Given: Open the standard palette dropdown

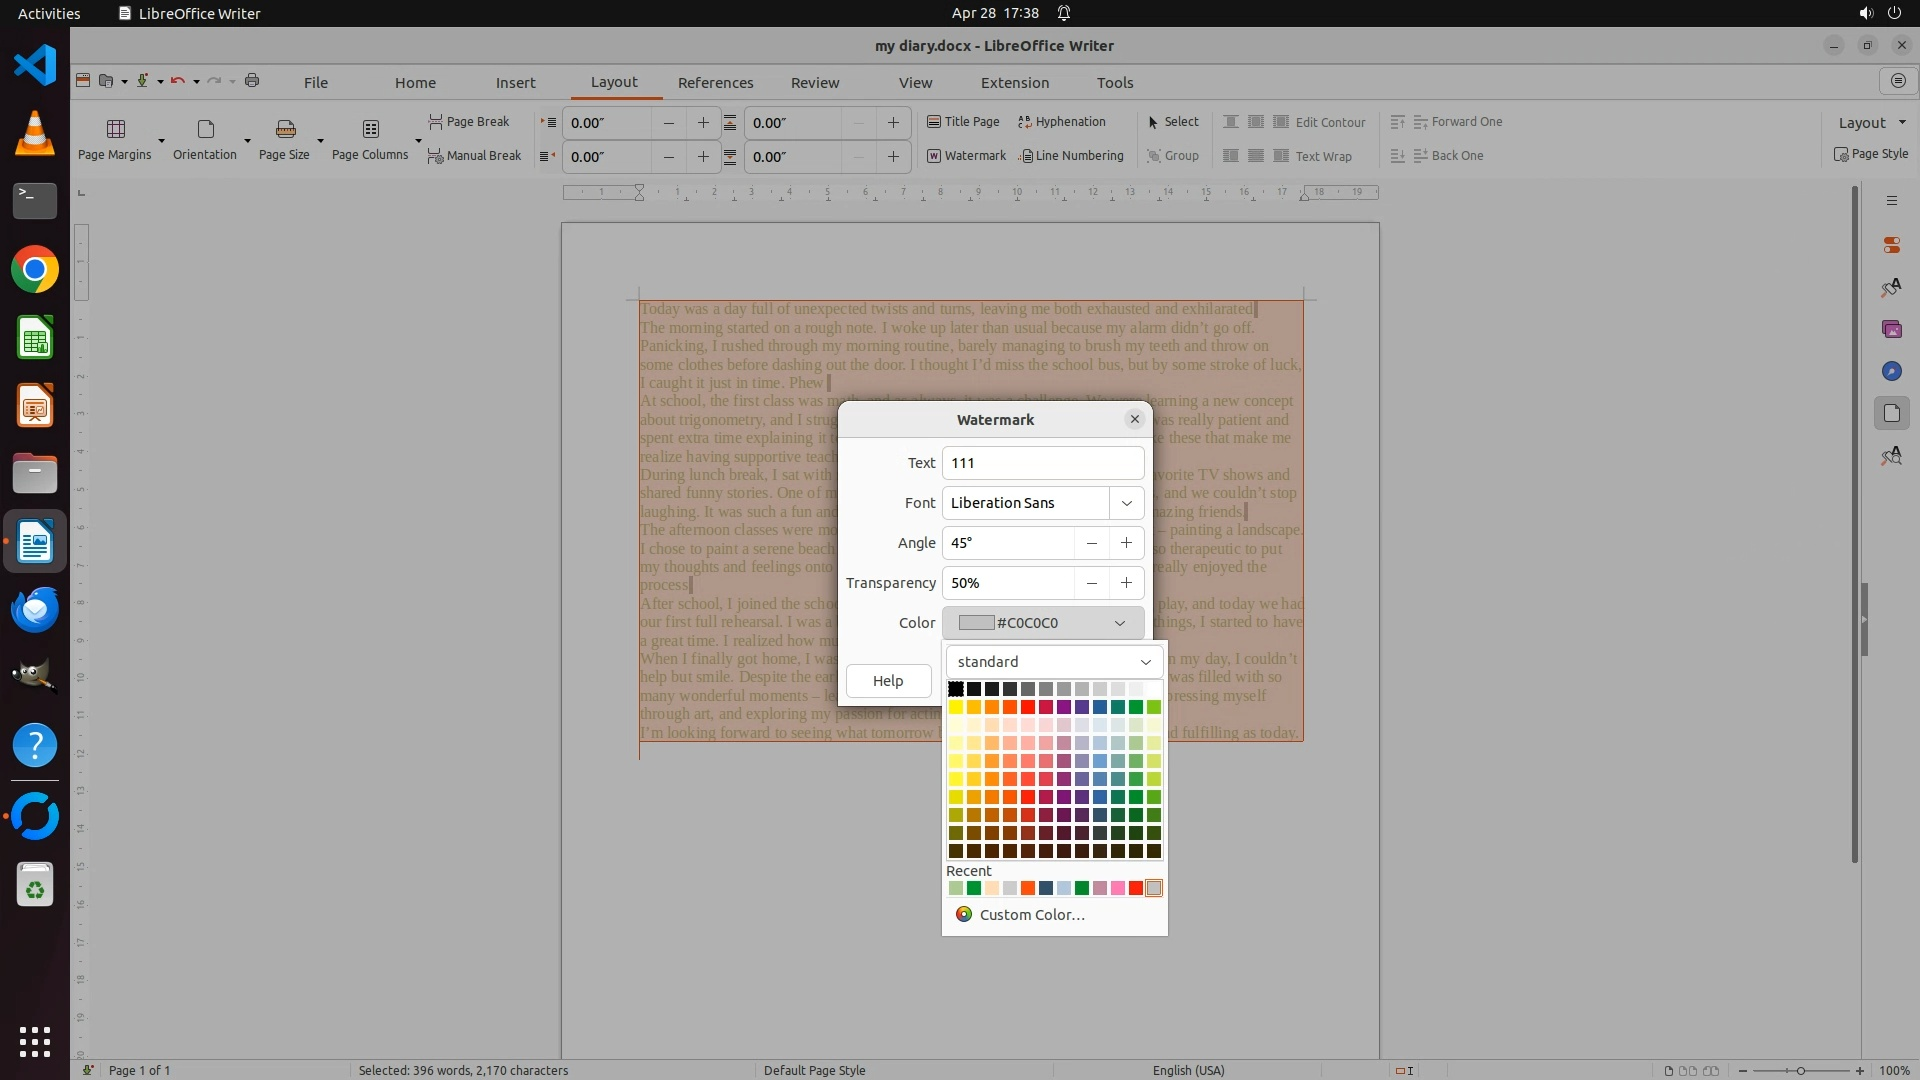Looking at the screenshot, I should pos(1145,662).
